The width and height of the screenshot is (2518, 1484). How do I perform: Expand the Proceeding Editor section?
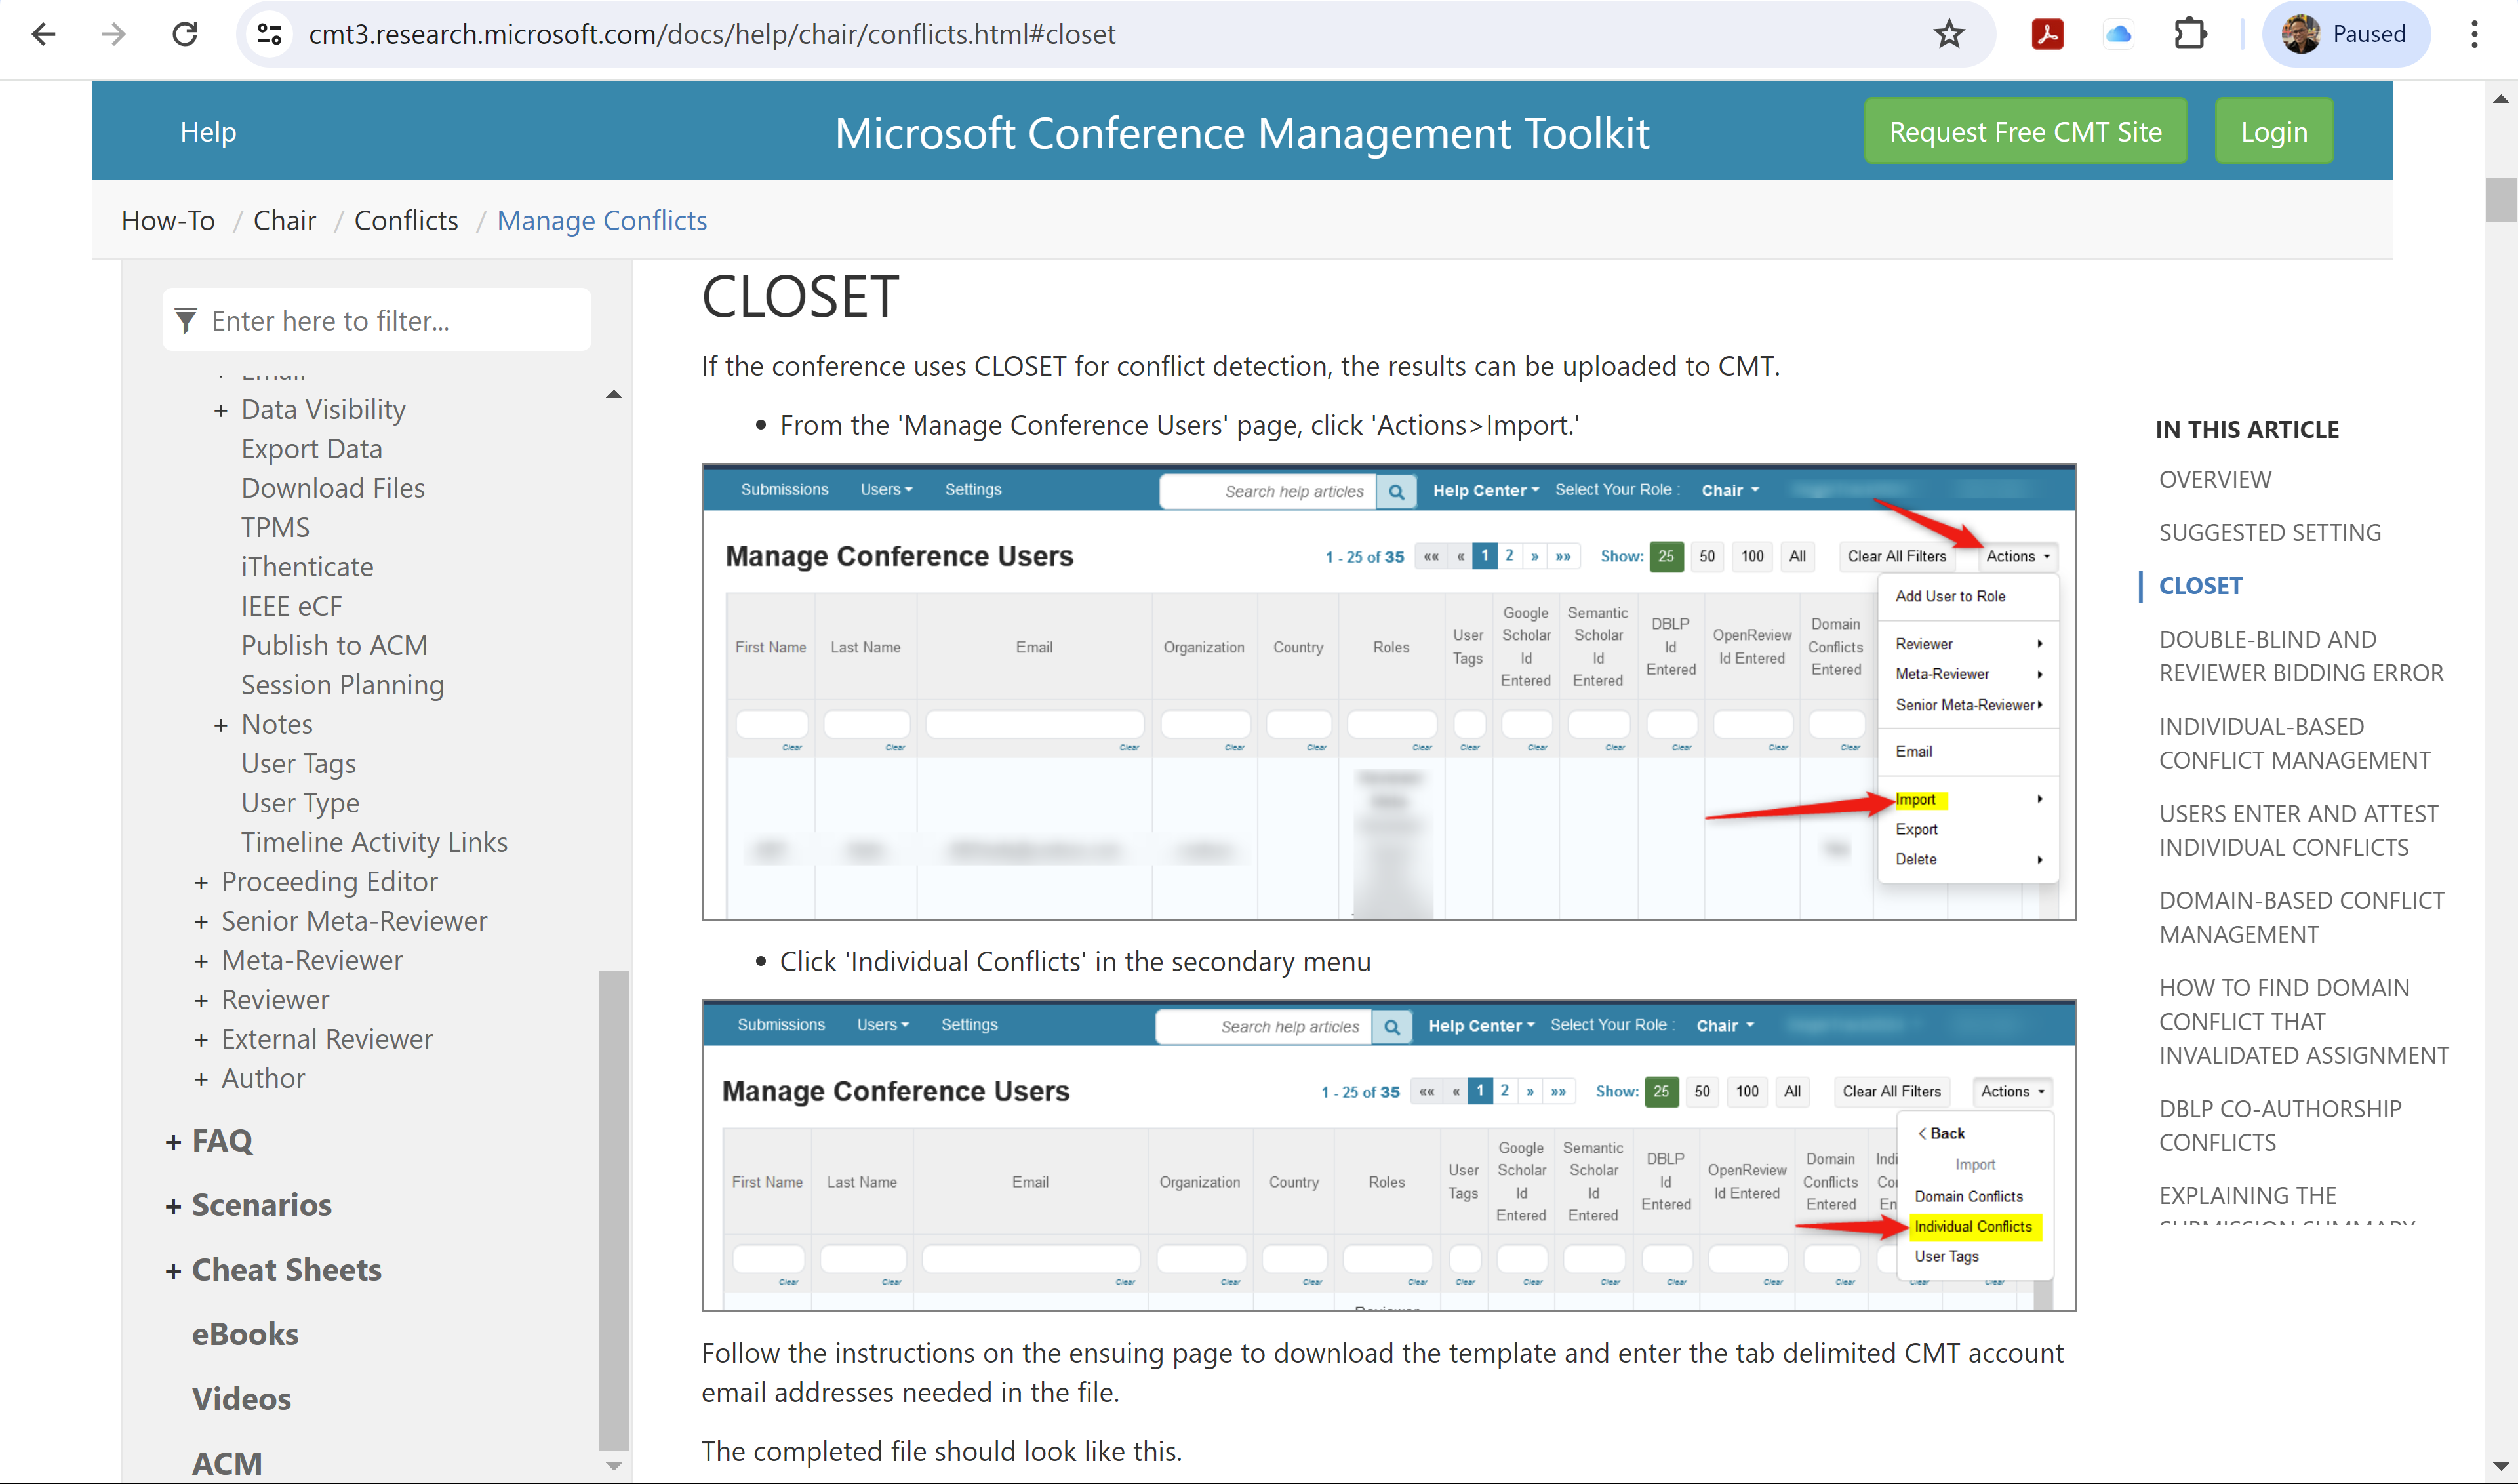(x=201, y=882)
